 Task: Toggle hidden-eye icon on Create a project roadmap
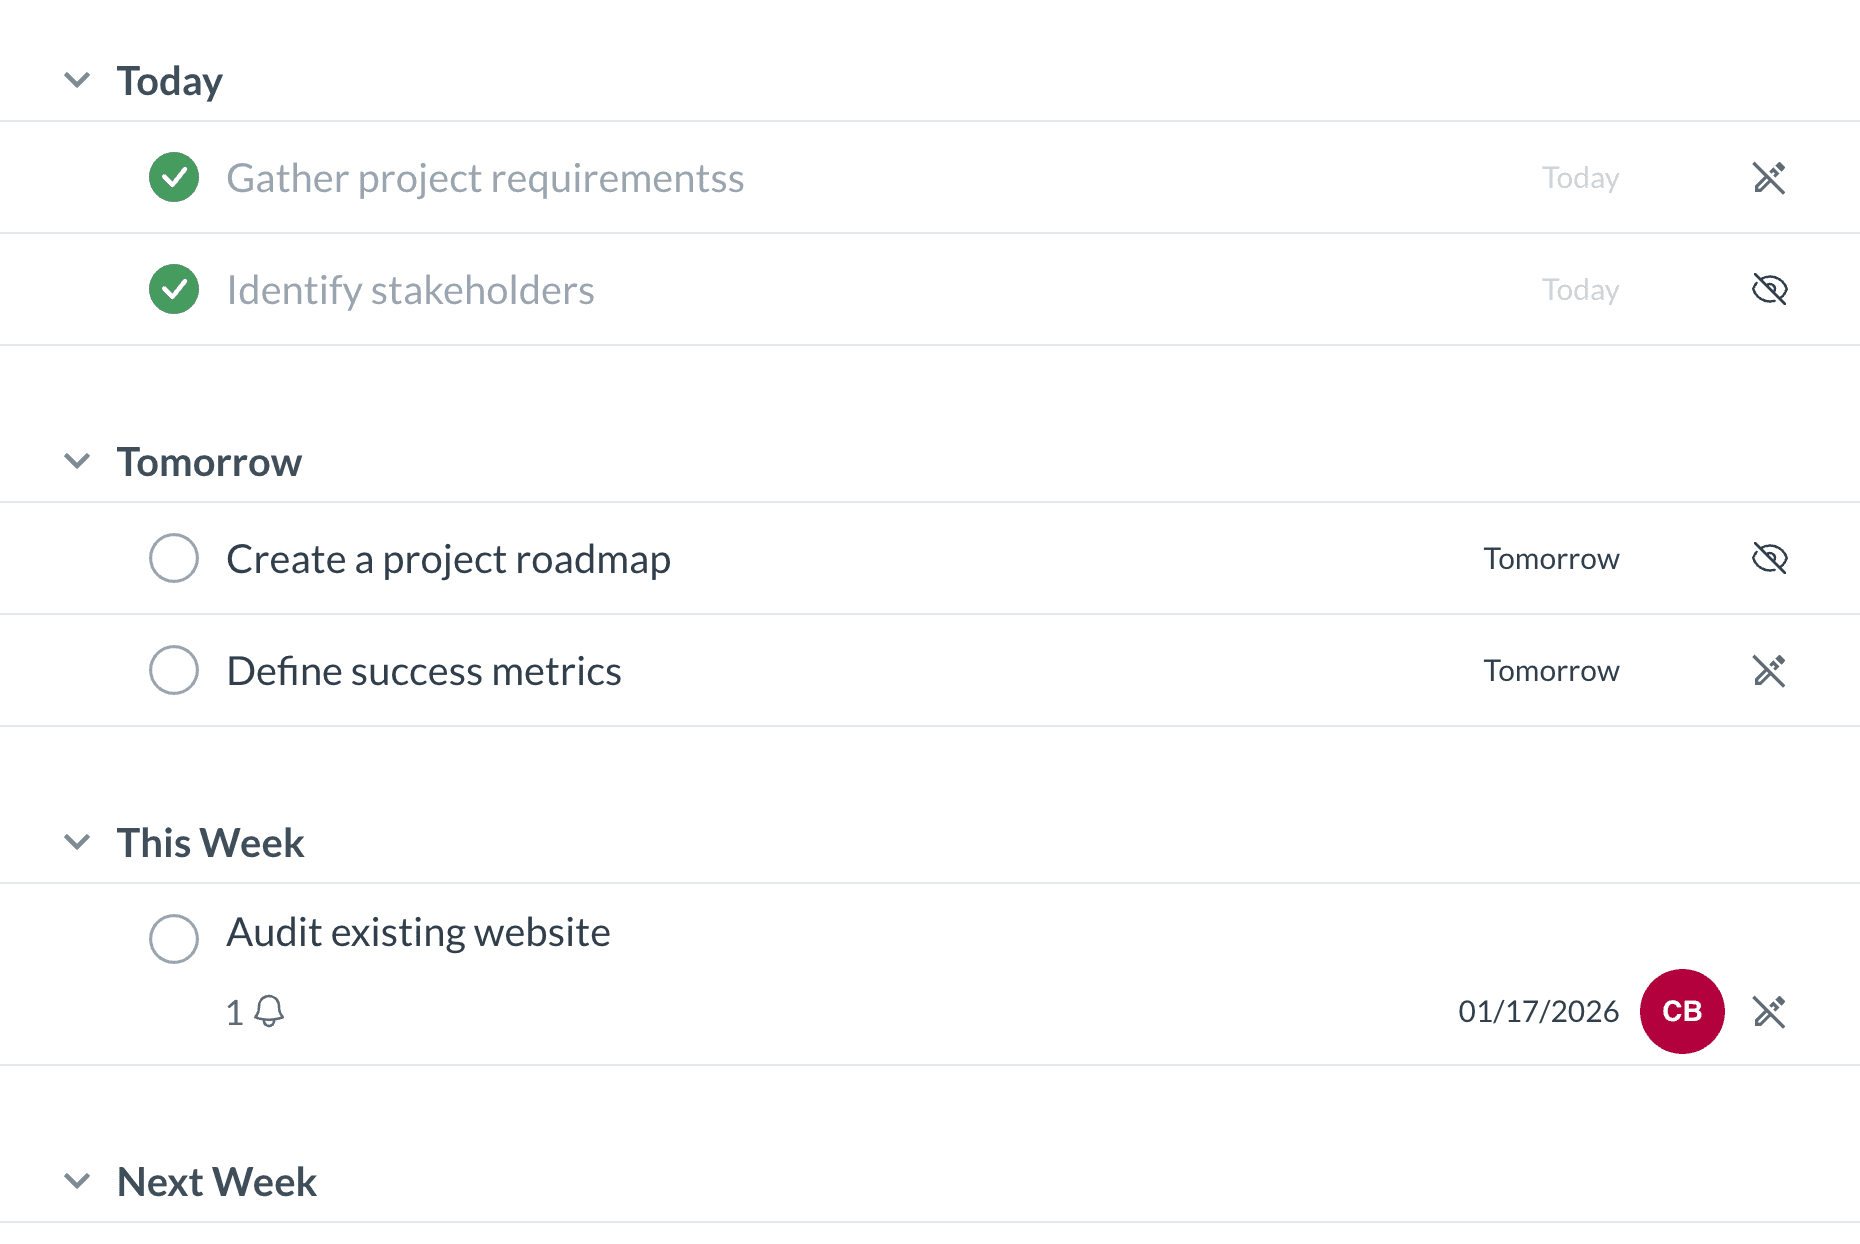(x=1769, y=559)
